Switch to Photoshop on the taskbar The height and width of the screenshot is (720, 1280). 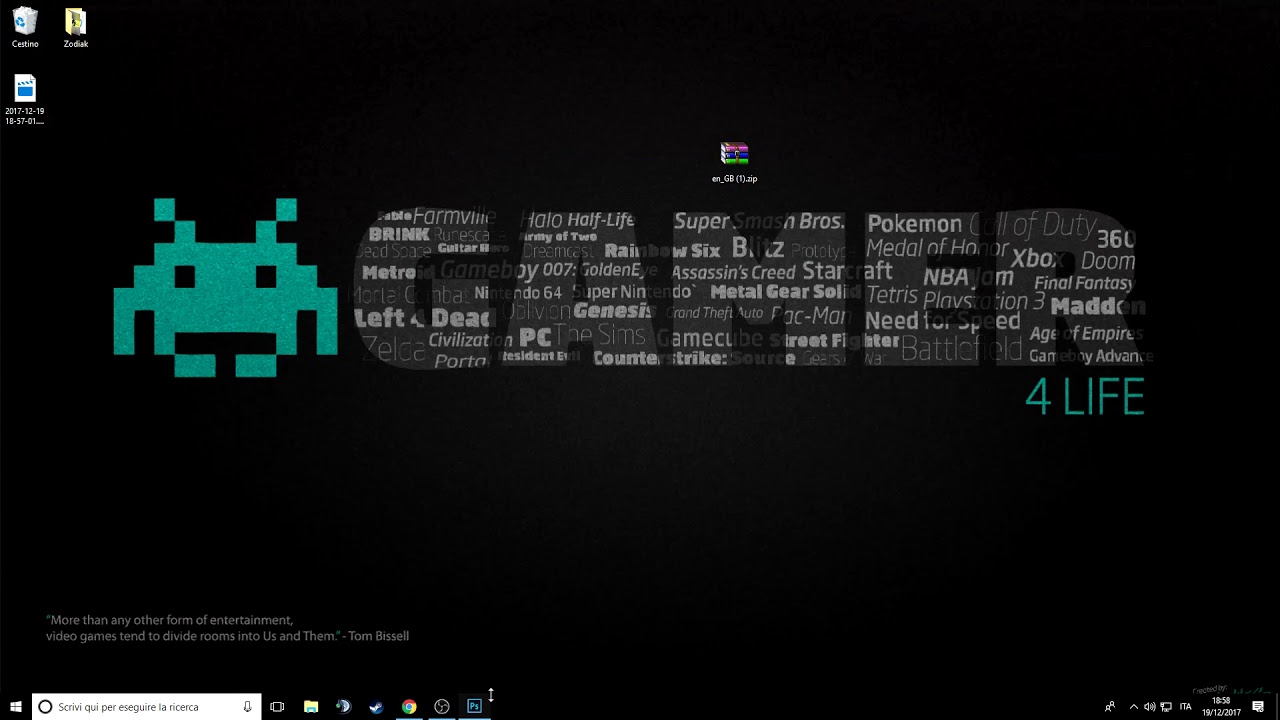click(474, 707)
